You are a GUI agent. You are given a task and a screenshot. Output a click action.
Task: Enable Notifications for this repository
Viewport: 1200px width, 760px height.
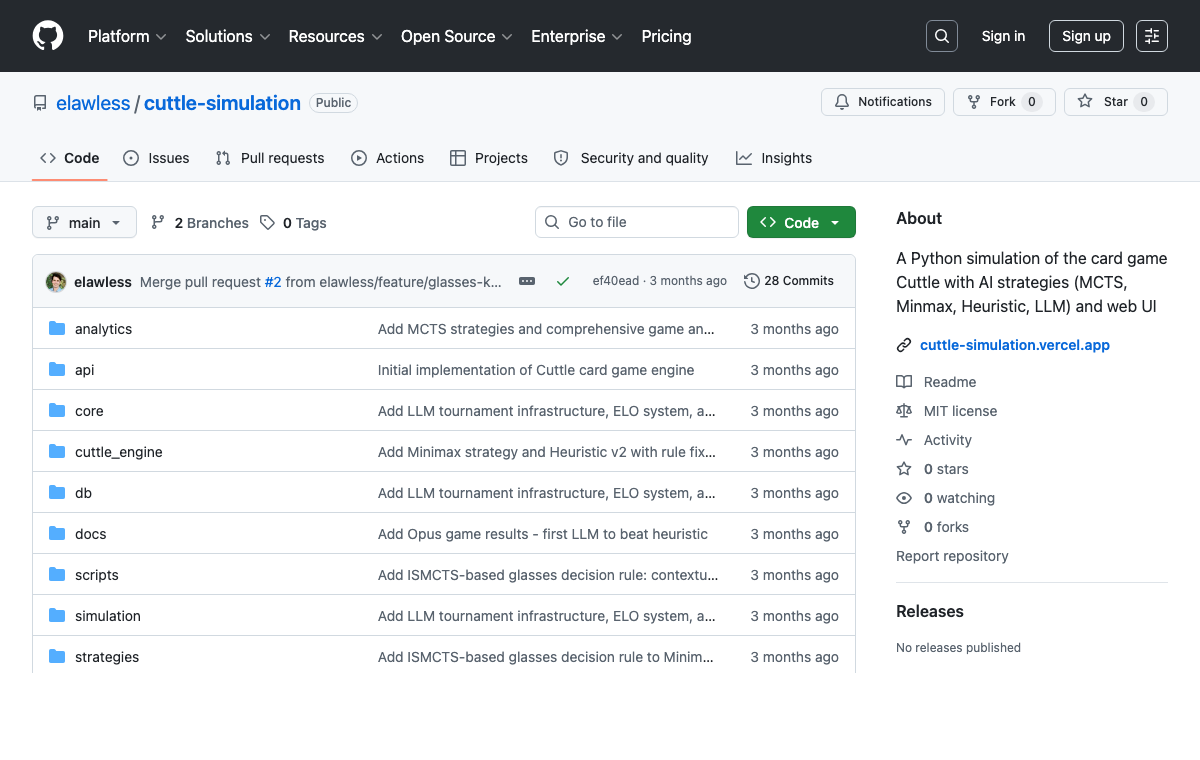tap(883, 102)
